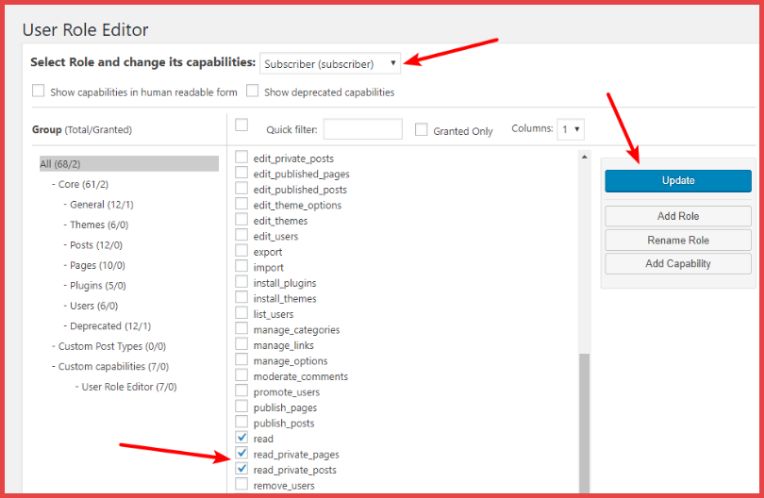Click the capabilities list scrollbar thumb
764x498 pixels.
[x=584, y=423]
